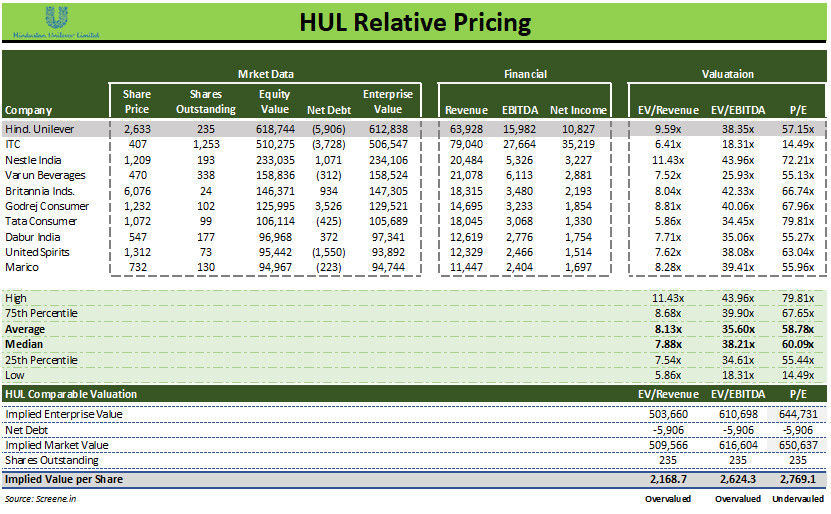This screenshot has height=514, width=831.
Task: Select the United Spirits company cell
Action: [37, 252]
